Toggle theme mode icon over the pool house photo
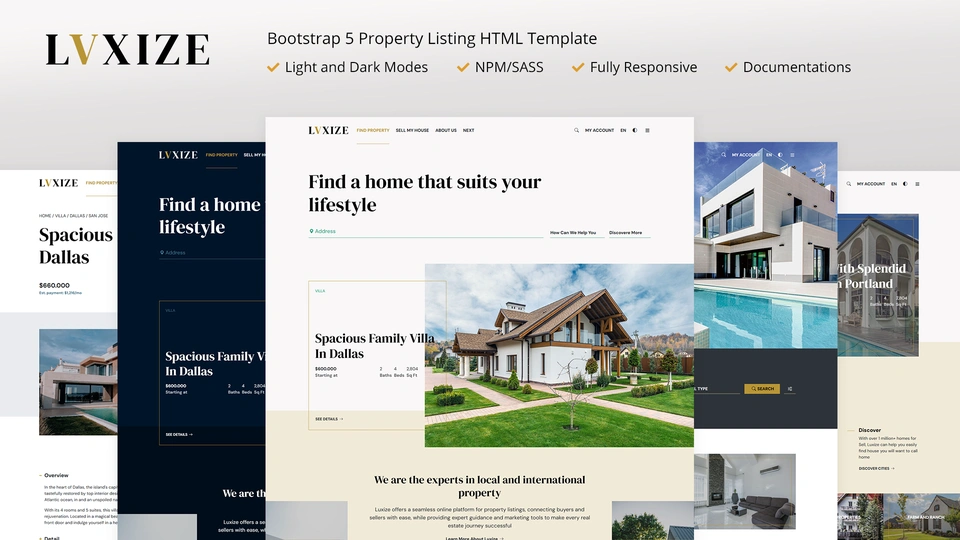This screenshot has height=540, width=960. [781, 155]
